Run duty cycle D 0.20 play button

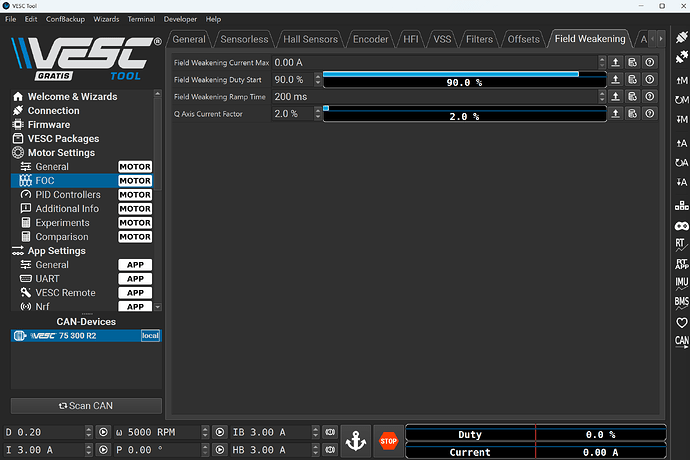tap(102, 433)
